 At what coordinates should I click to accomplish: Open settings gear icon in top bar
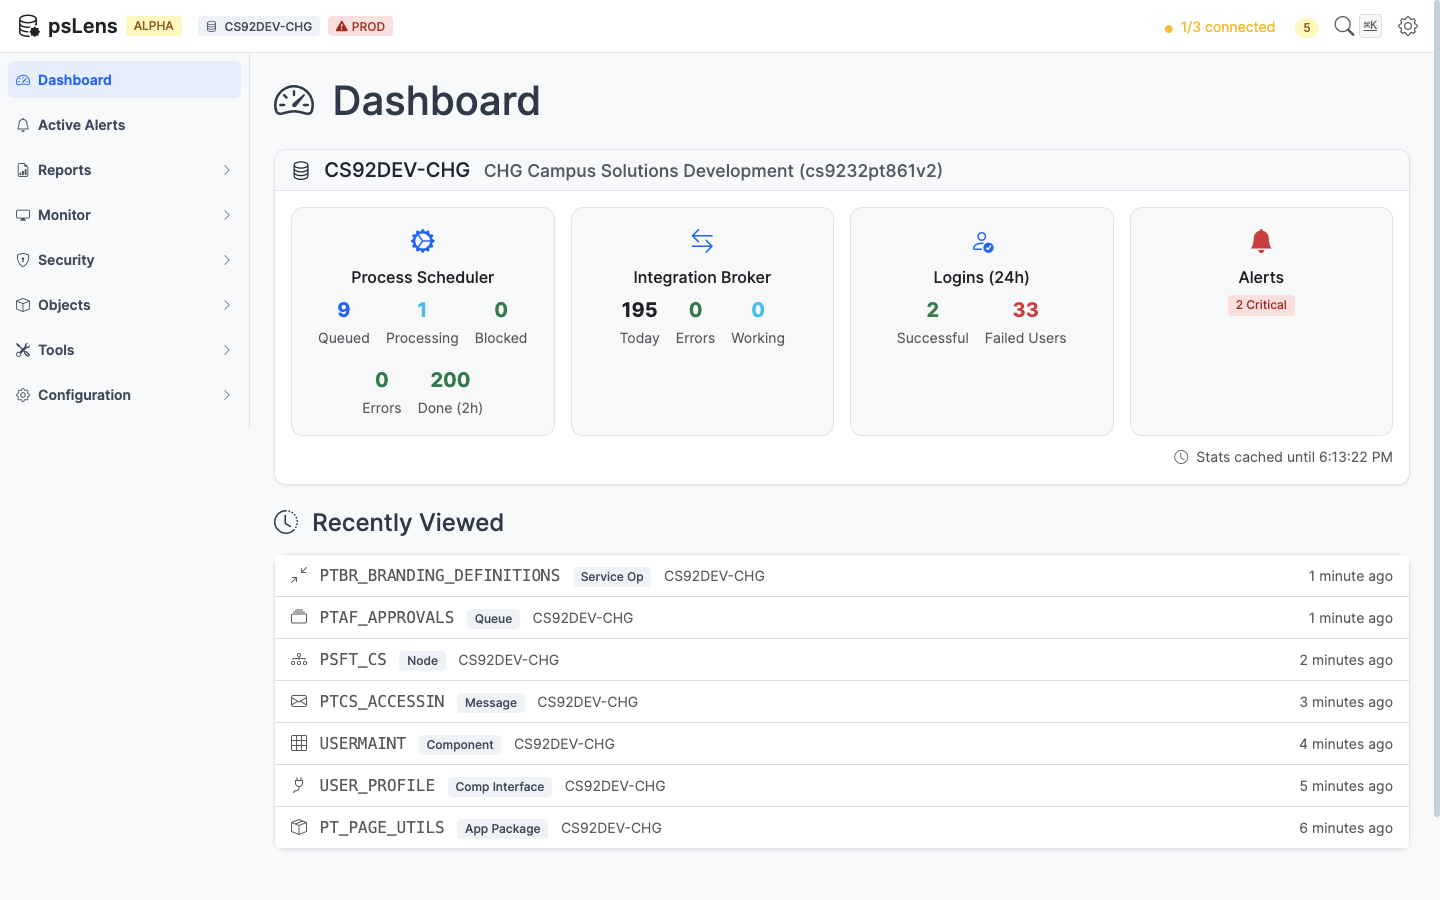[1408, 26]
